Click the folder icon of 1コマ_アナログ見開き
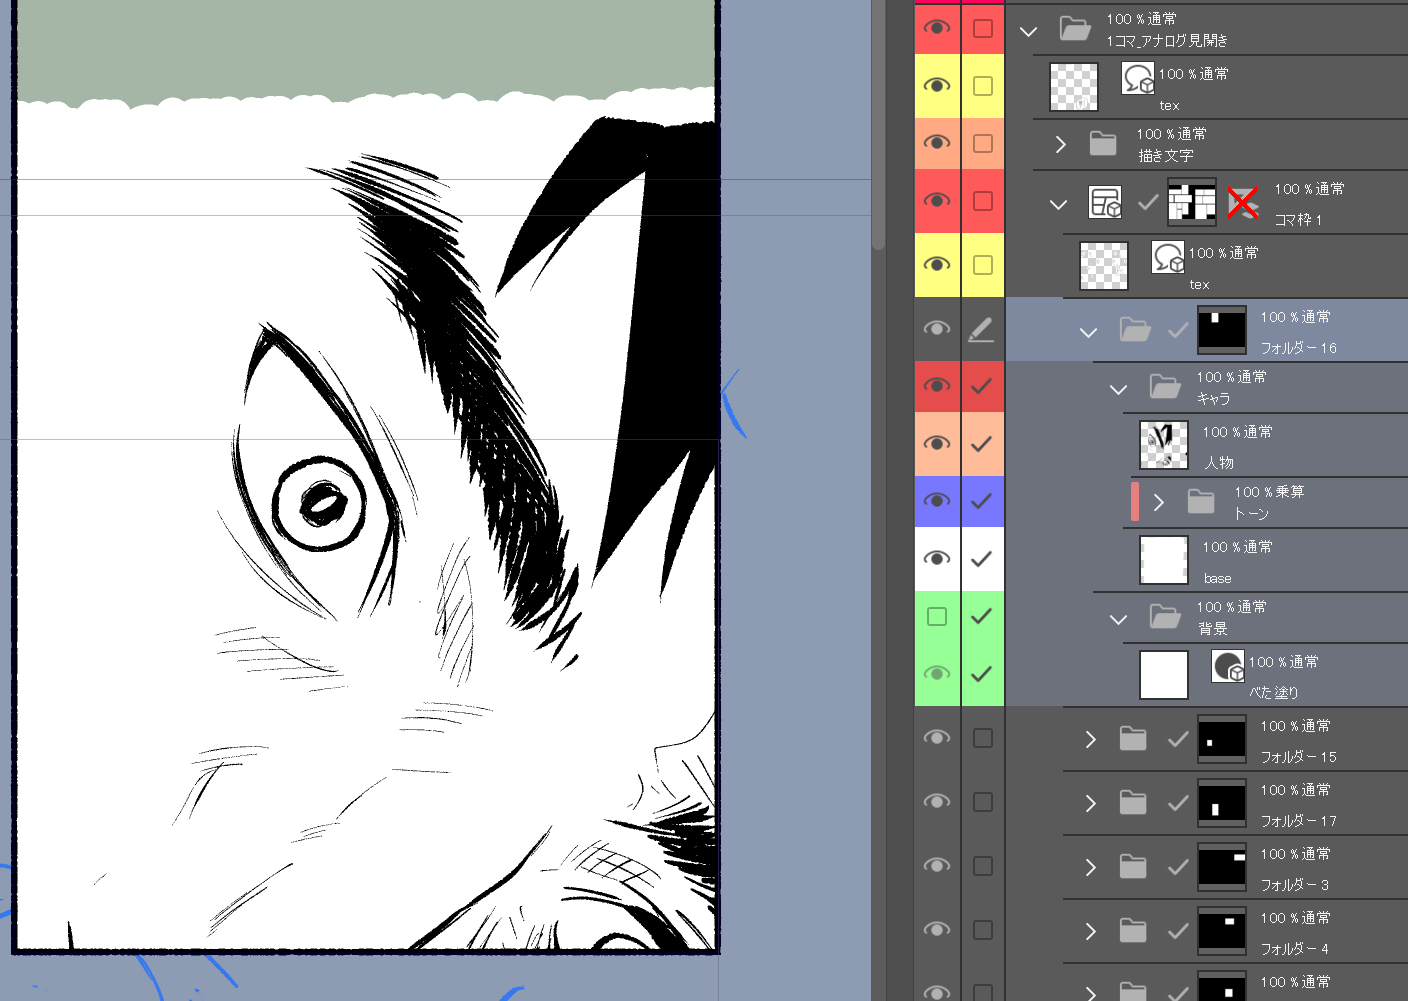The height and width of the screenshot is (1001, 1408). tap(1075, 29)
